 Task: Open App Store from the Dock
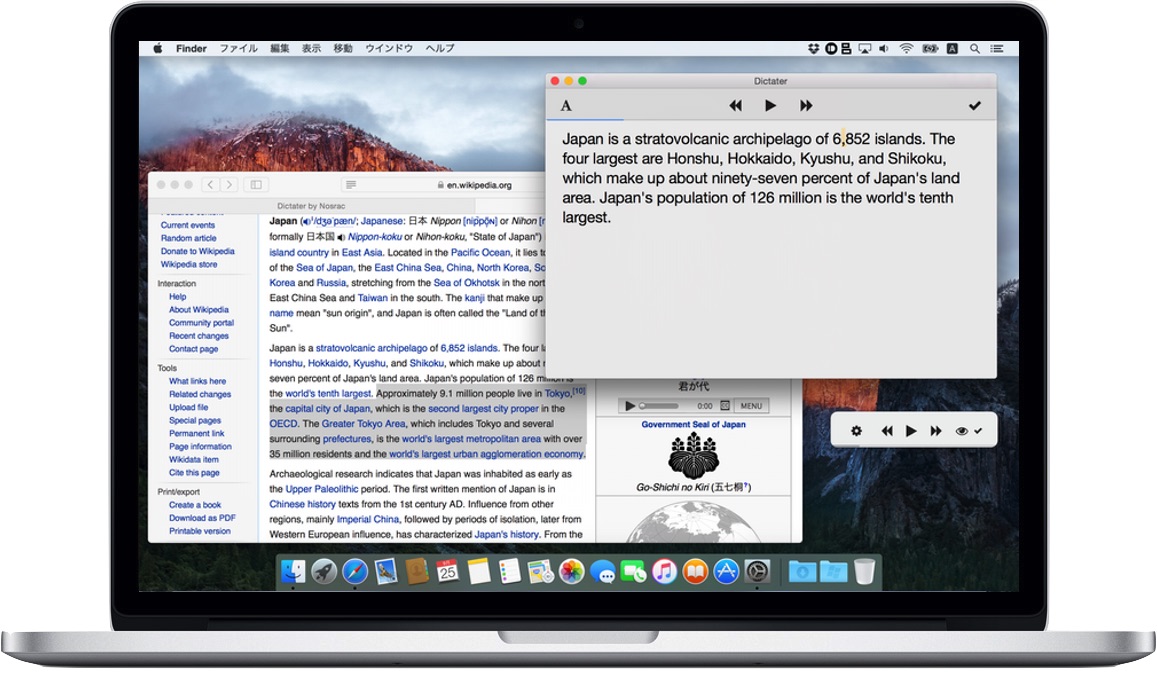tap(726, 571)
